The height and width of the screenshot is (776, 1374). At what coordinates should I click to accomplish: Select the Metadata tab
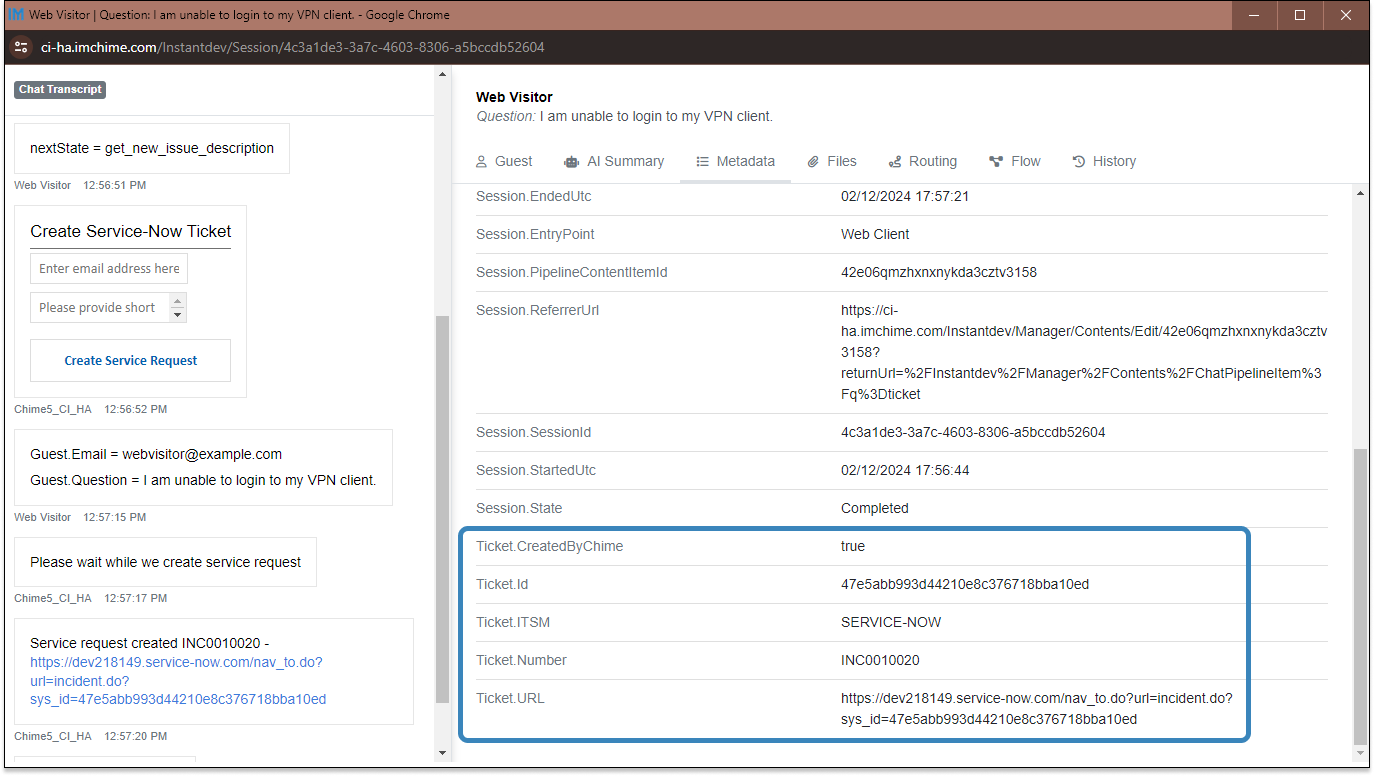(735, 161)
